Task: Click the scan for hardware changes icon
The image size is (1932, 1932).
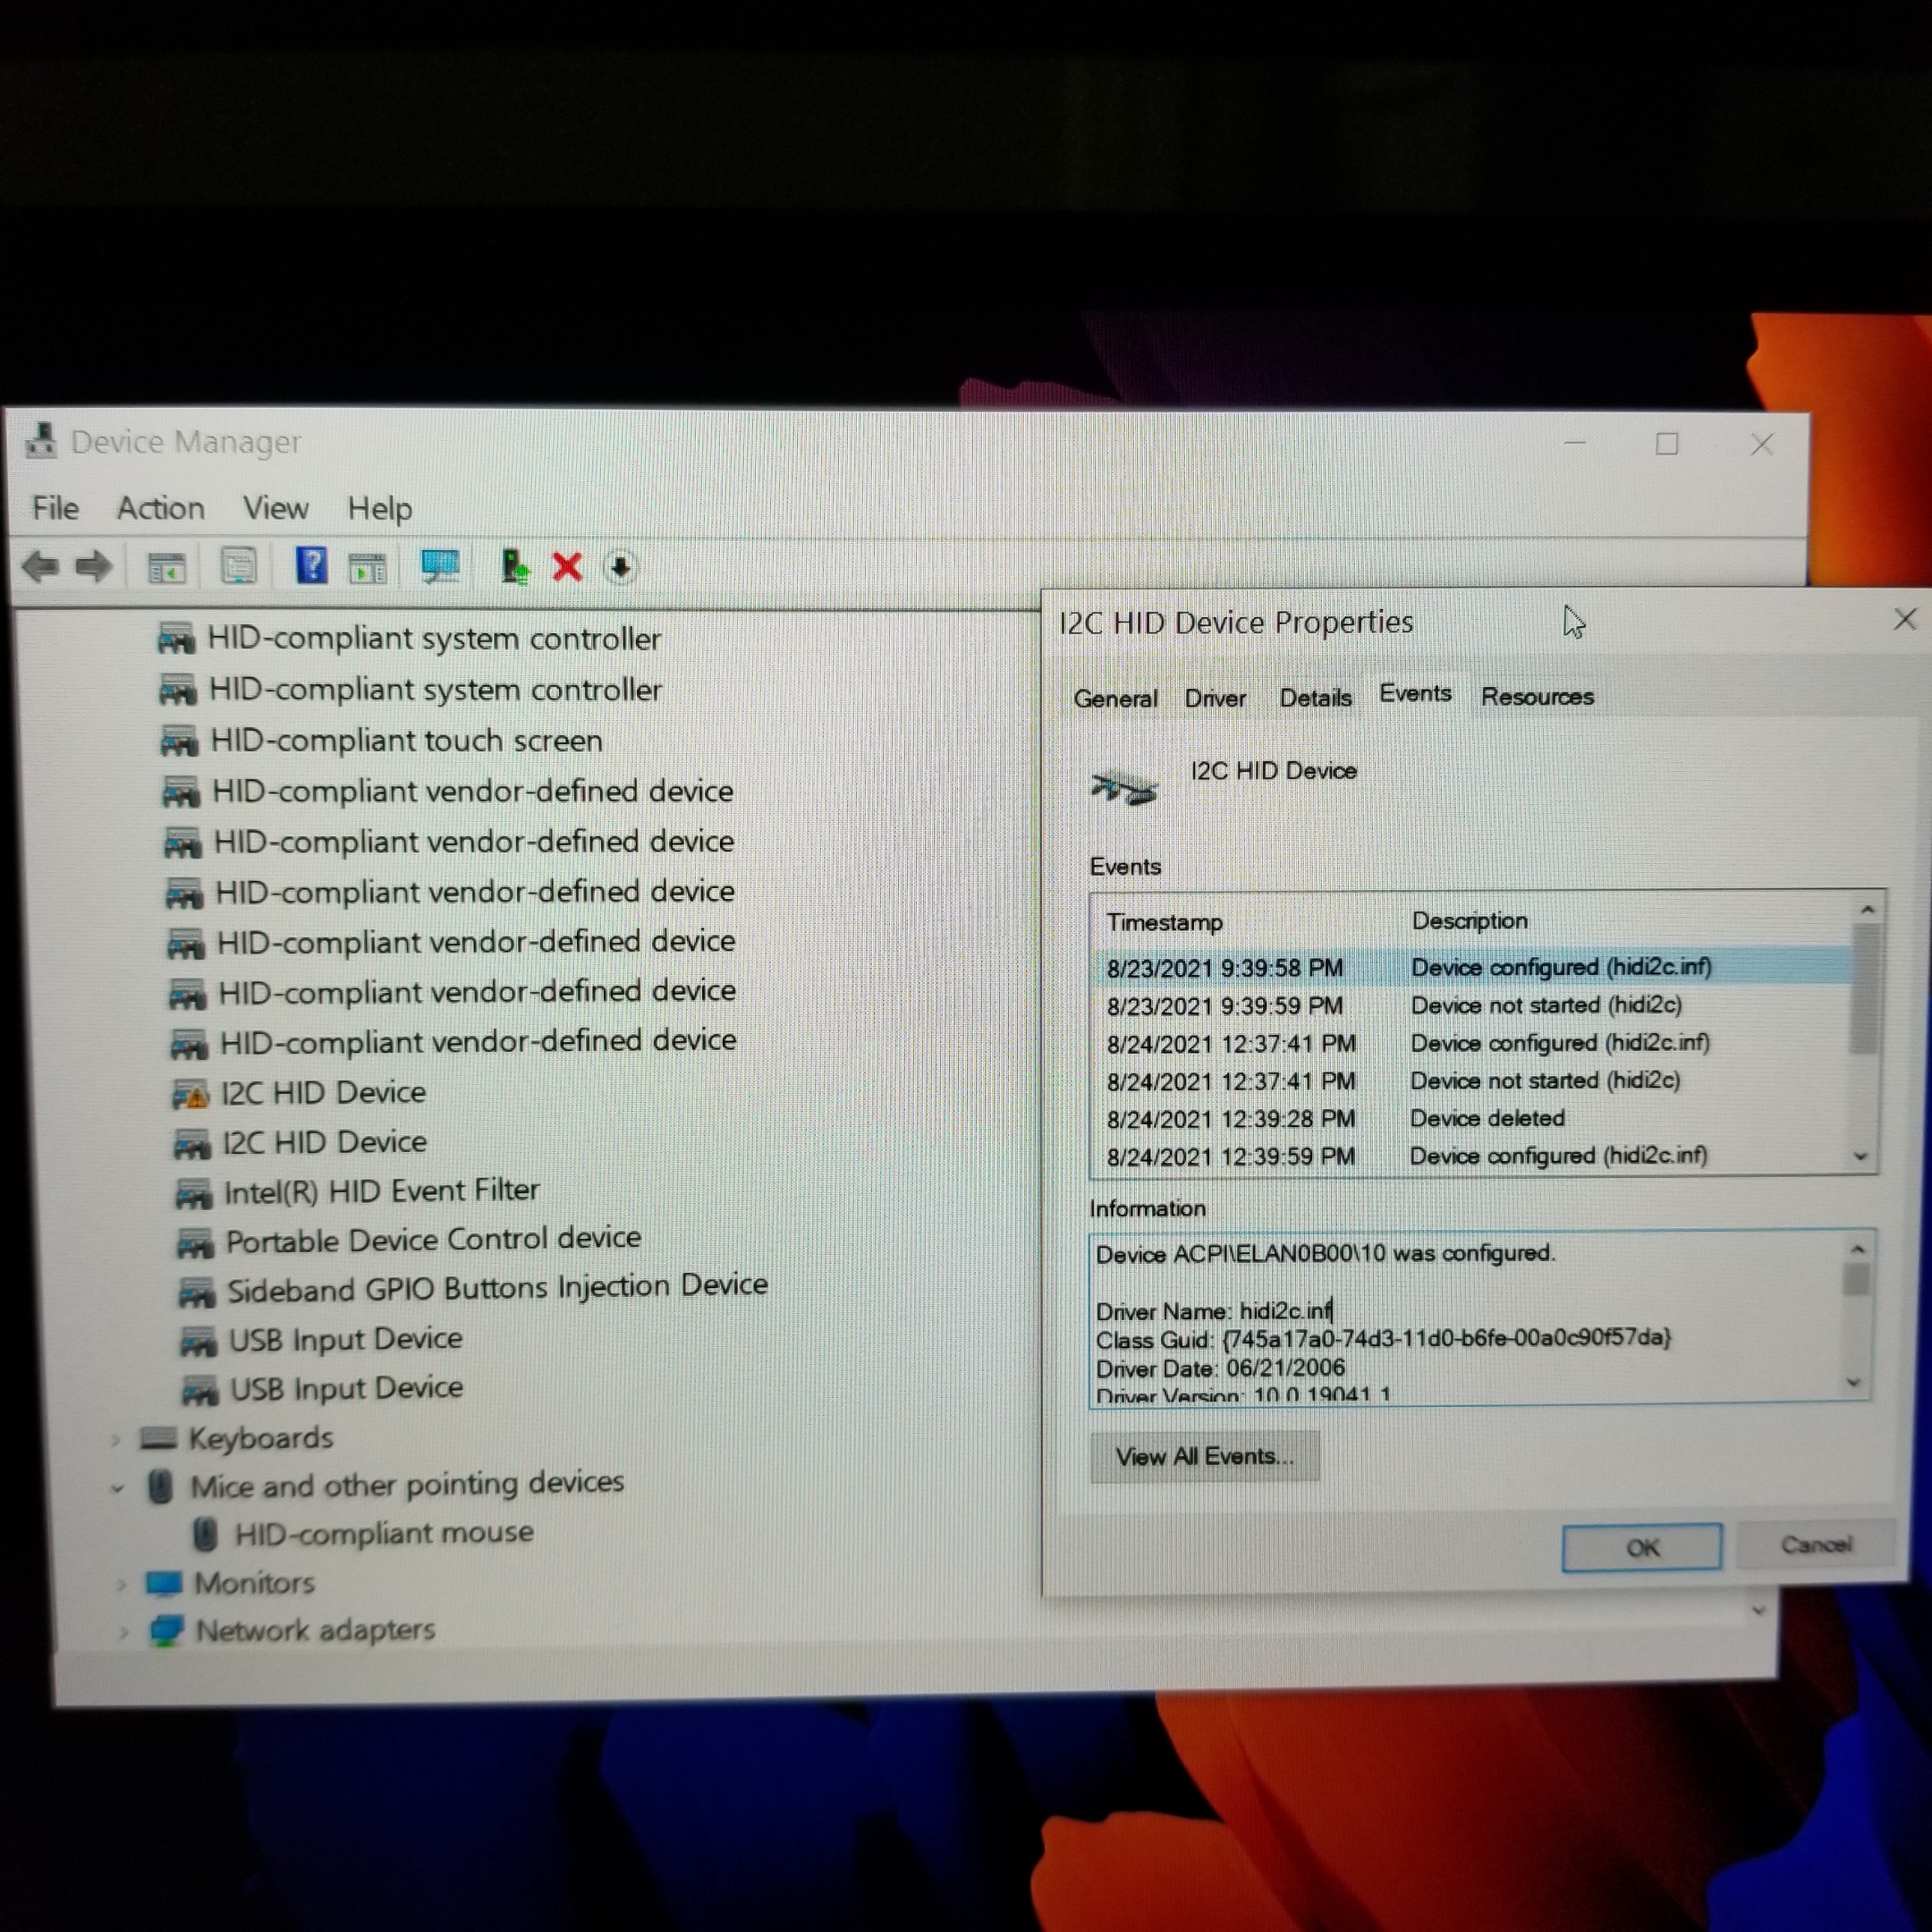Action: 440,567
